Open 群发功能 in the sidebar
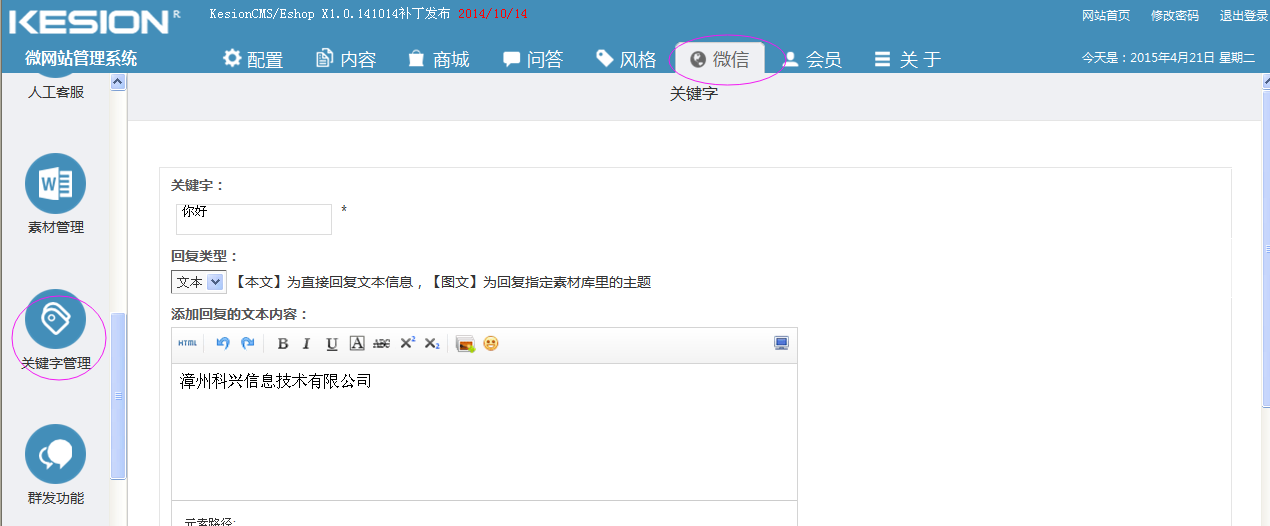The height and width of the screenshot is (526, 1270). pos(56,465)
